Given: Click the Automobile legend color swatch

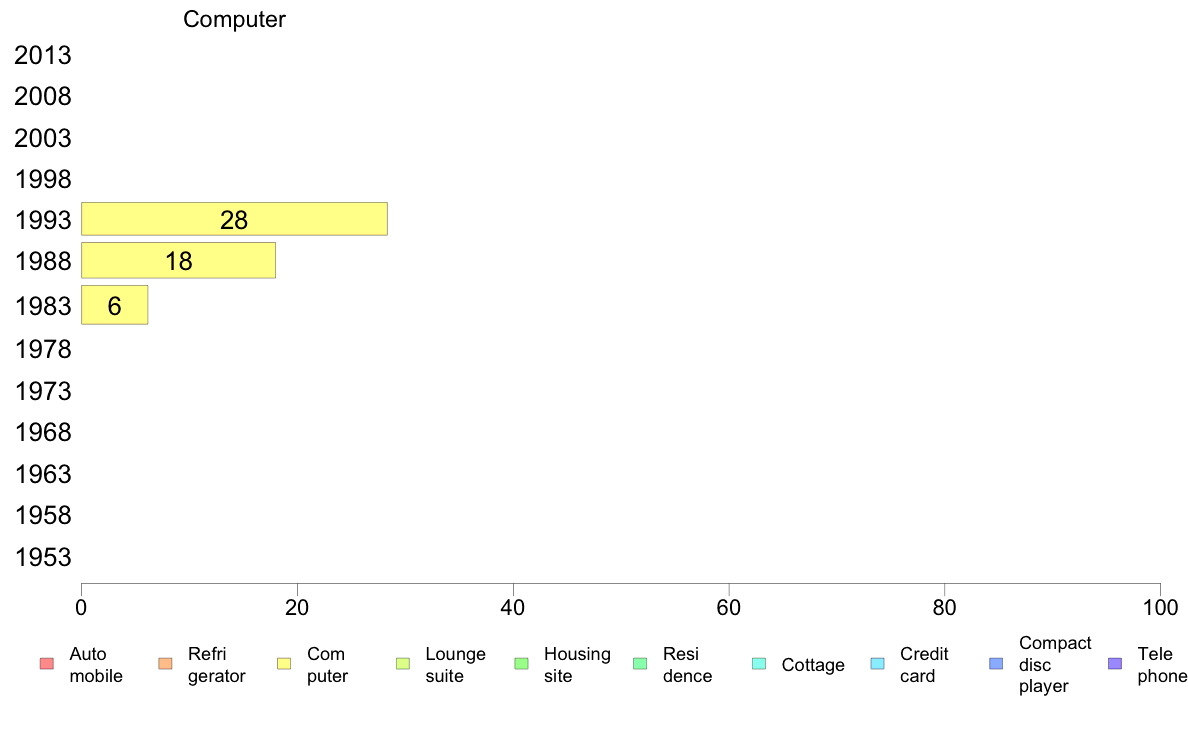Looking at the screenshot, I should (46, 664).
